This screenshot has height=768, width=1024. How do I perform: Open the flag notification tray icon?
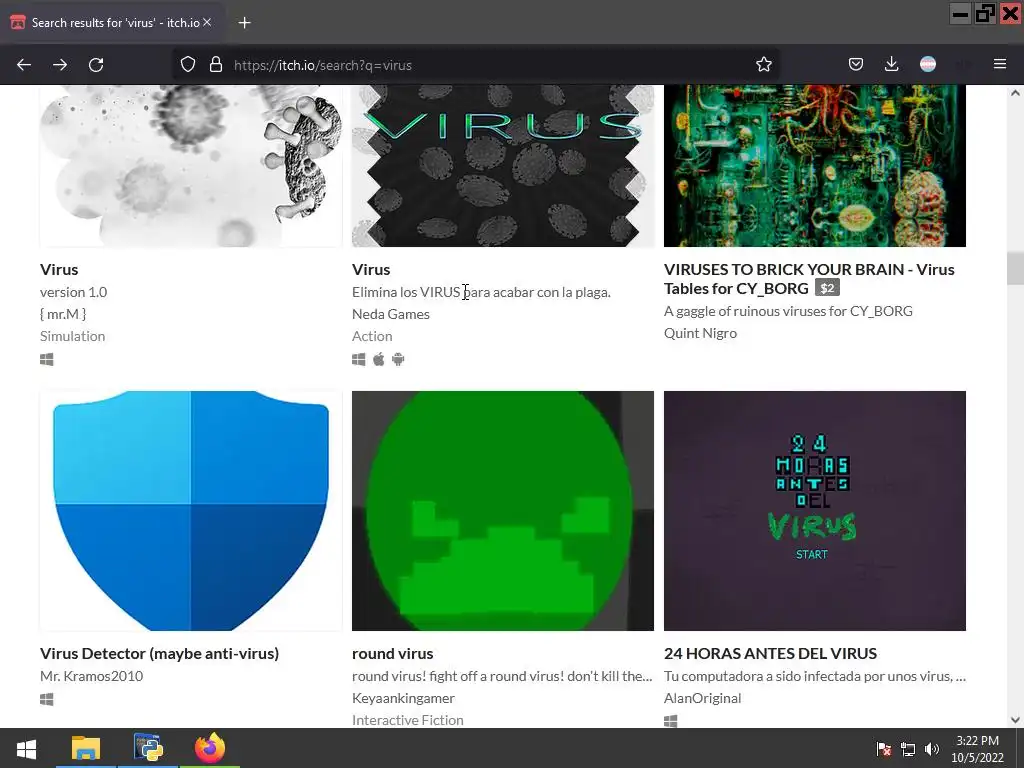click(x=884, y=749)
